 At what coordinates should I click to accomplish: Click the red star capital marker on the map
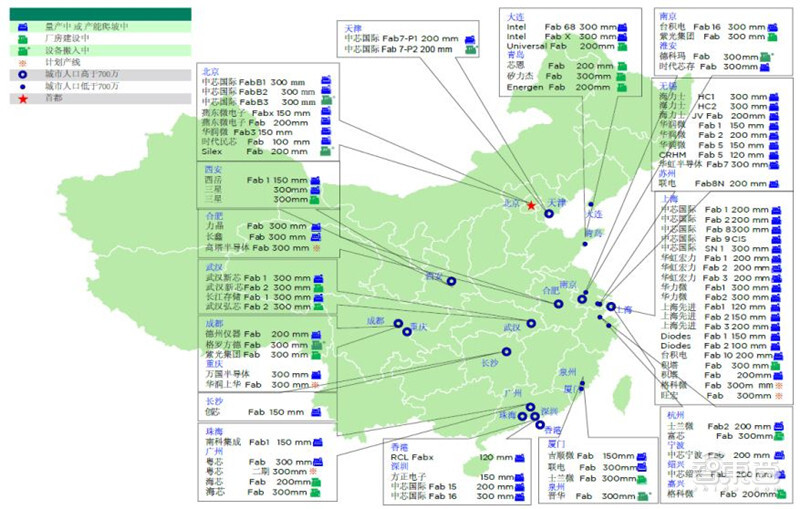click(531, 205)
